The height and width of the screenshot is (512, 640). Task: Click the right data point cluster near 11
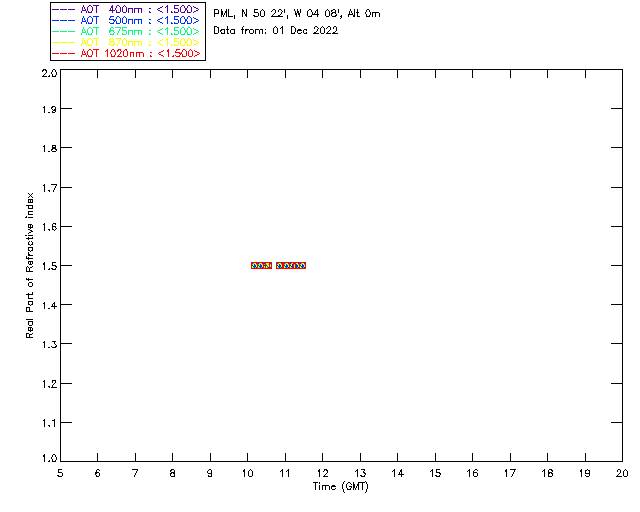pos(291,265)
